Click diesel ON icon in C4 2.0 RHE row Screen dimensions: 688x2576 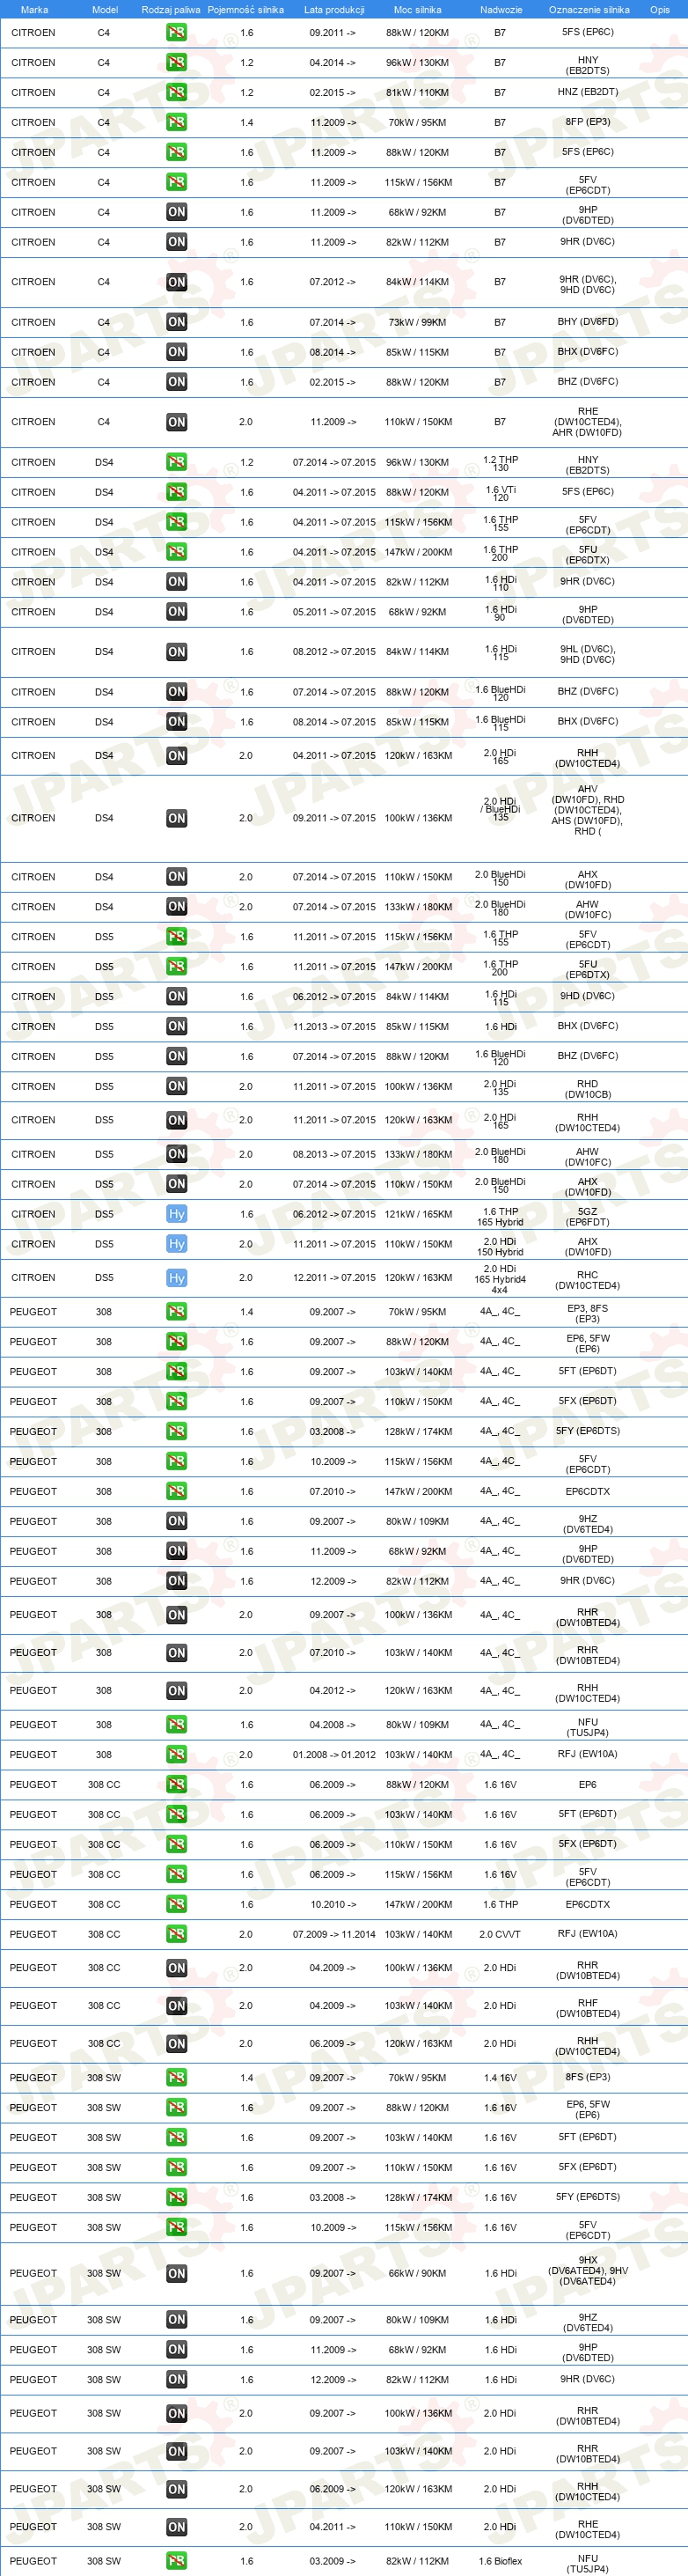click(x=177, y=422)
